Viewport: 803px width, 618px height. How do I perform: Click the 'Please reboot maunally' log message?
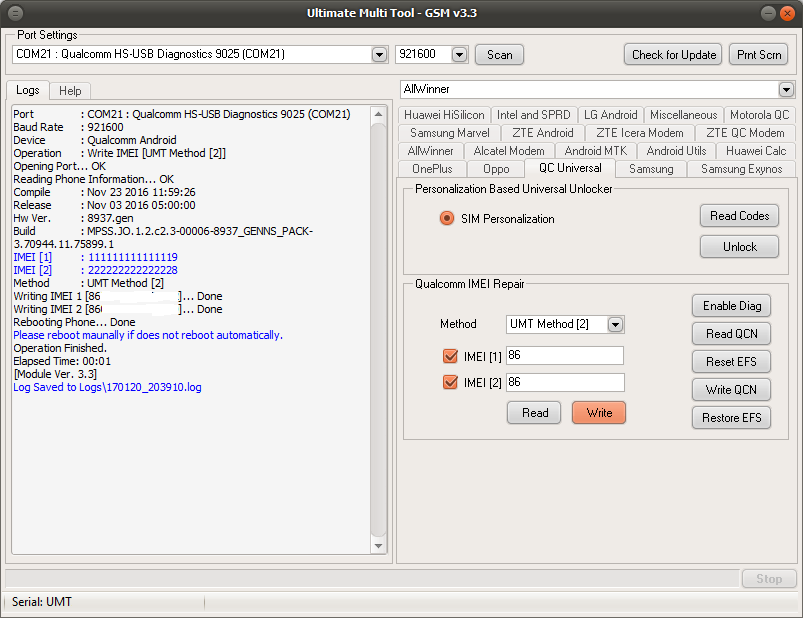click(147, 335)
